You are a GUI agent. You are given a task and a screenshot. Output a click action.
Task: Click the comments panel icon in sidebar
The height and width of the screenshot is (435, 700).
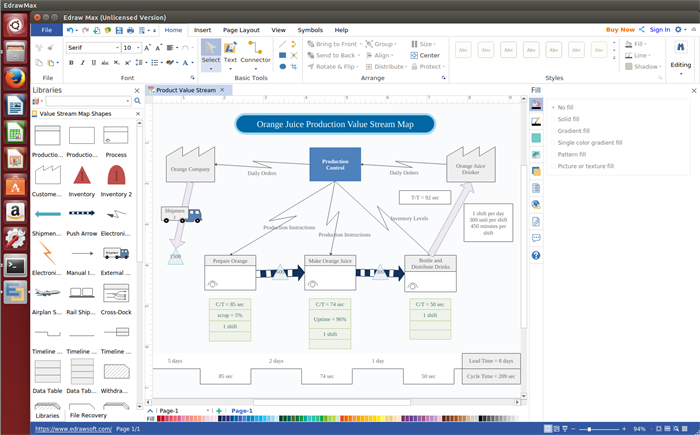click(x=537, y=238)
